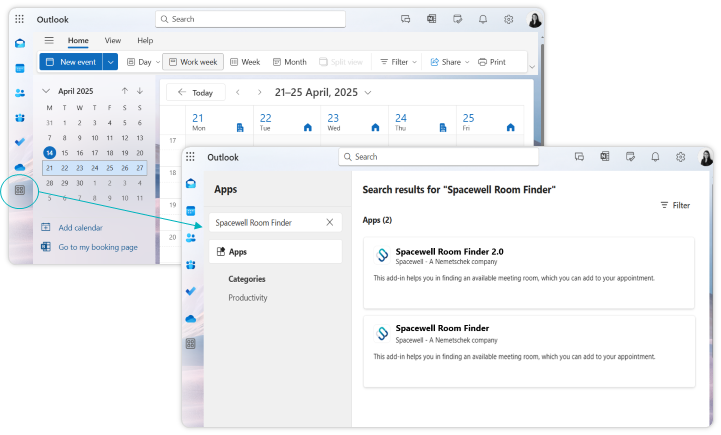Open Add calendar link
Screen dimensions: 721x435
[72, 228]
